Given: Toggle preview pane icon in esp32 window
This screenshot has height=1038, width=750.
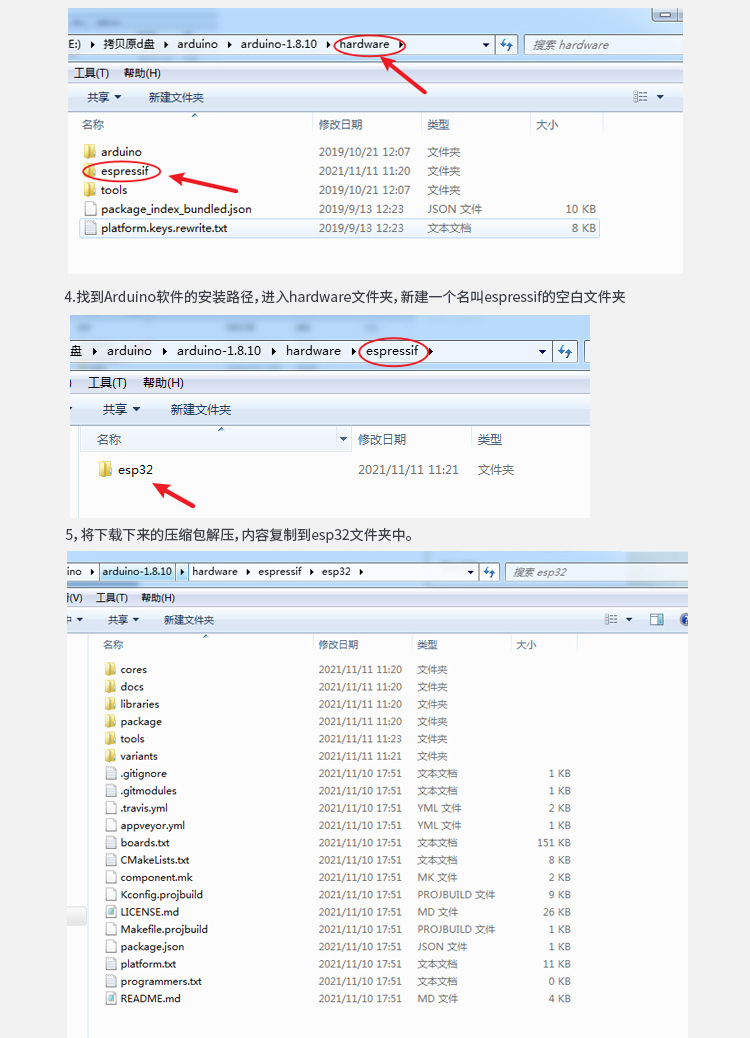Looking at the screenshot, I should click(657, 620).
